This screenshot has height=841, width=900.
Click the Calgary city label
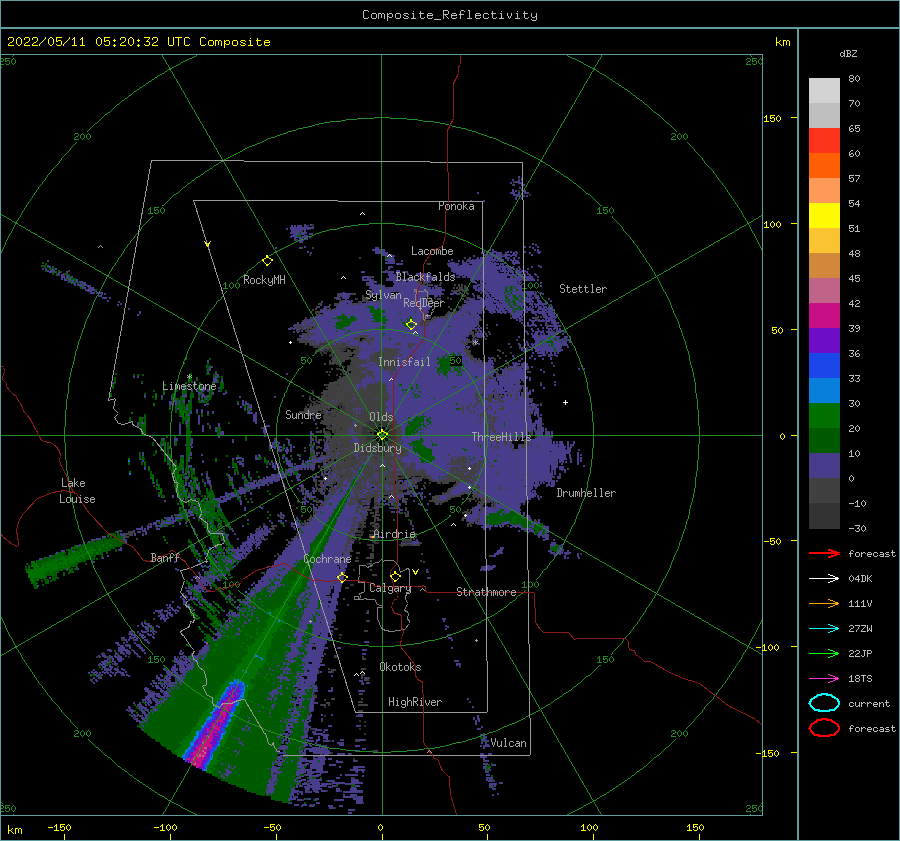[x=390, y=588]
